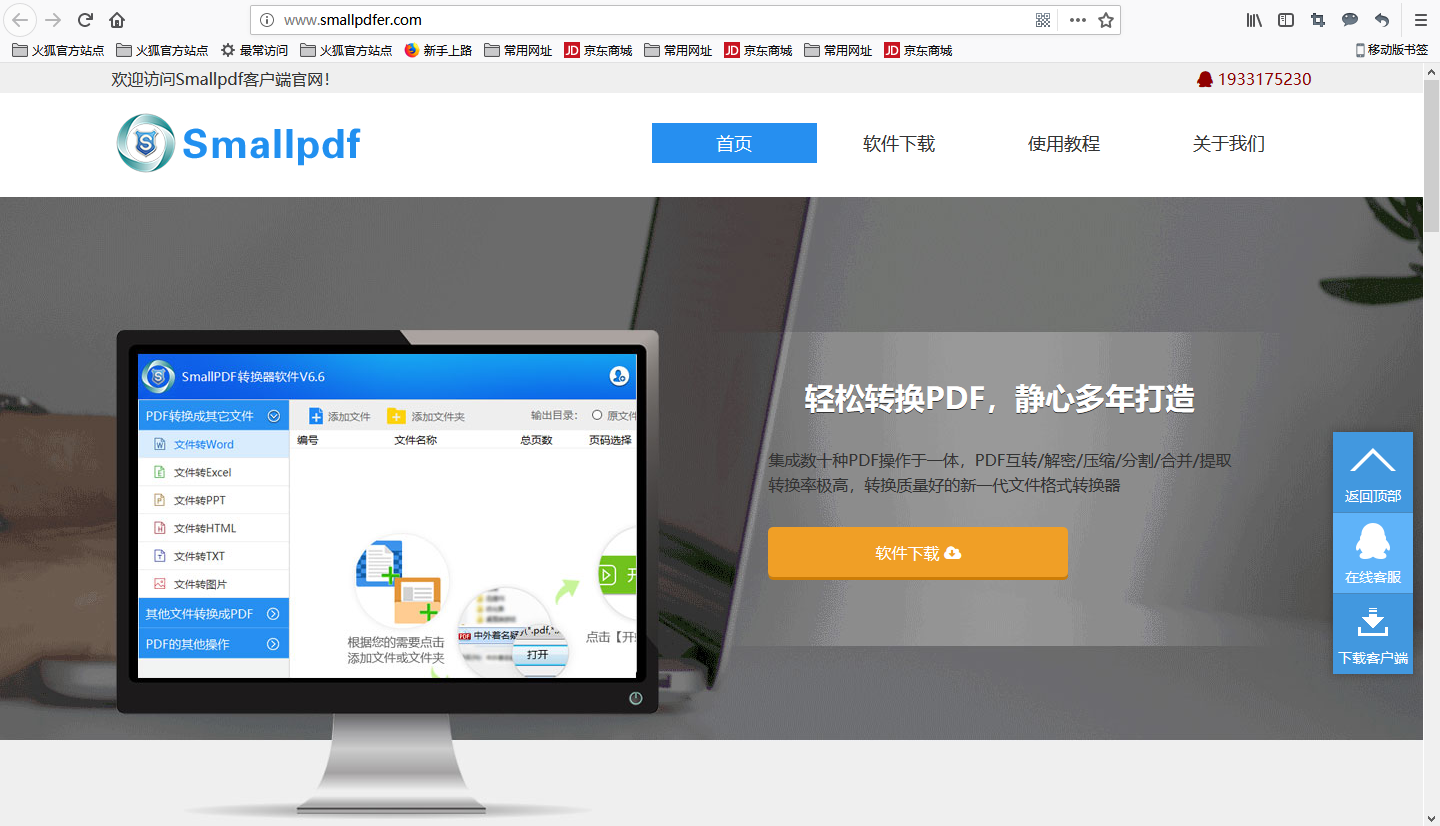Click the 页码选择 column header
The image size is (1440, 826).
610,440
